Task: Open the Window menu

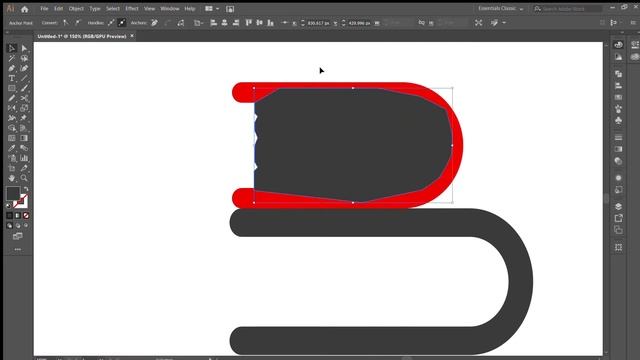Action: pyautogui.click(x=170, y=9)
